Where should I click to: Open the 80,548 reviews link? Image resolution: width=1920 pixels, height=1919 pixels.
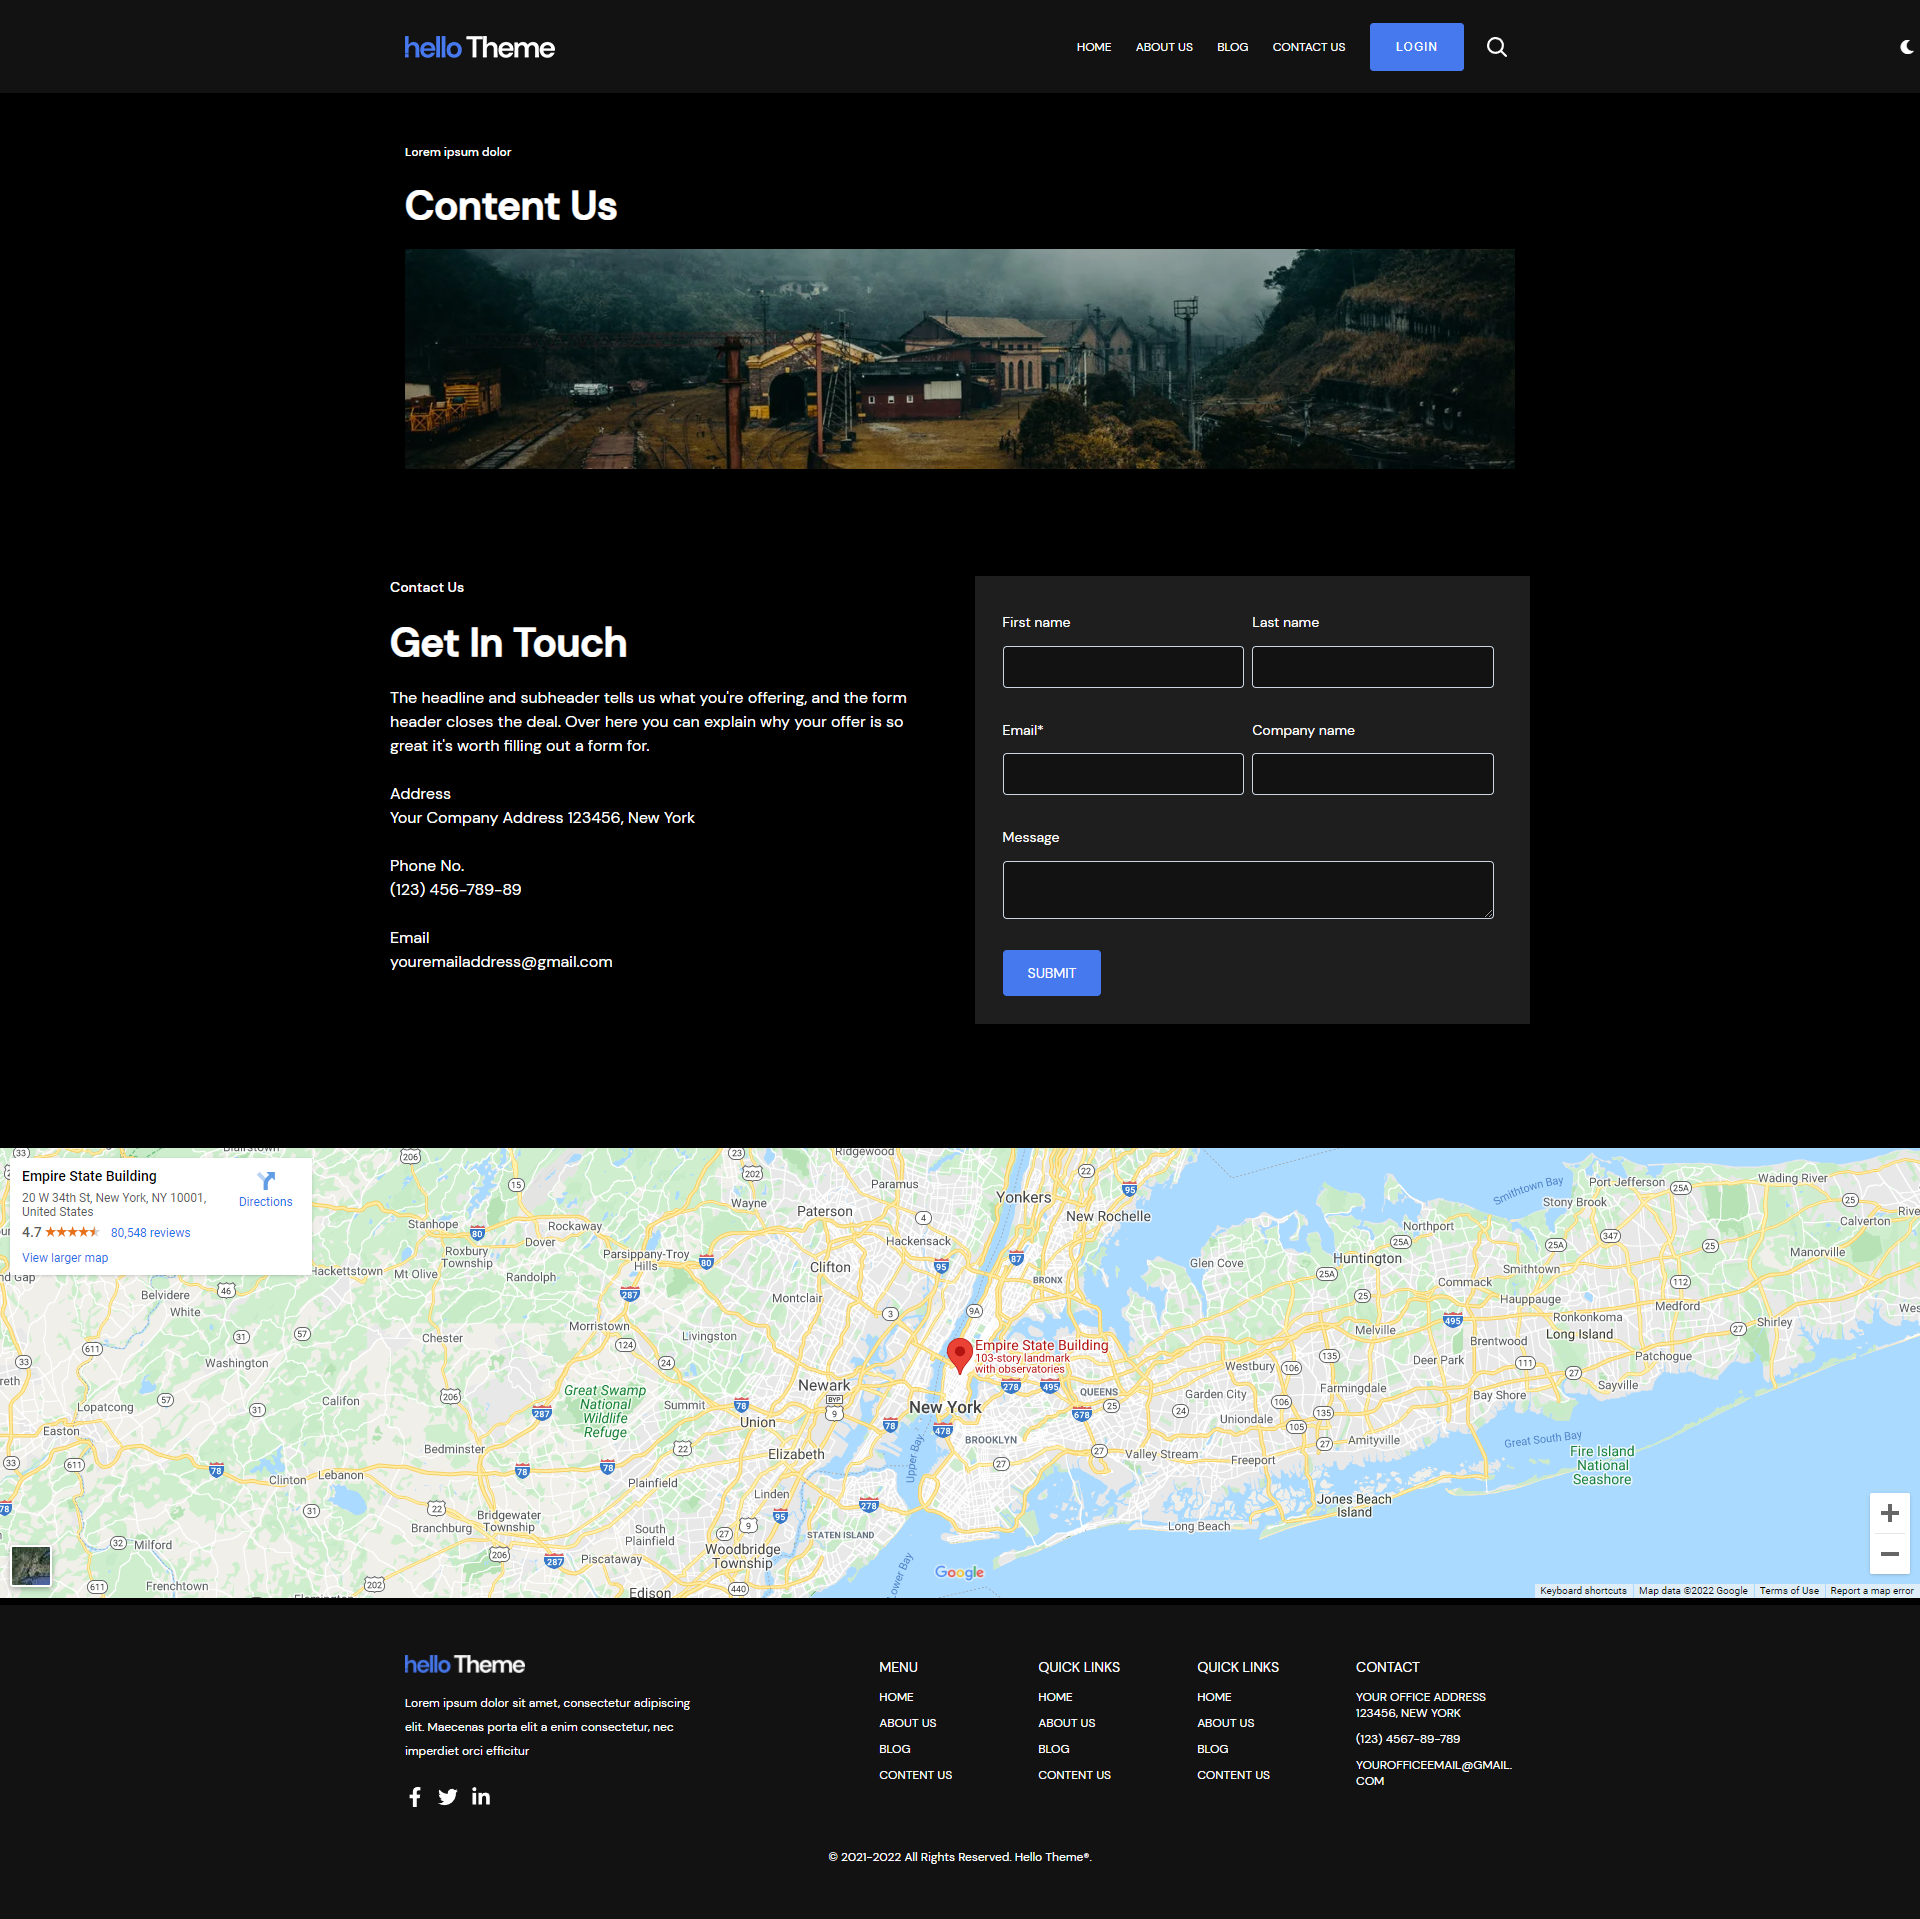[150, 1233]
